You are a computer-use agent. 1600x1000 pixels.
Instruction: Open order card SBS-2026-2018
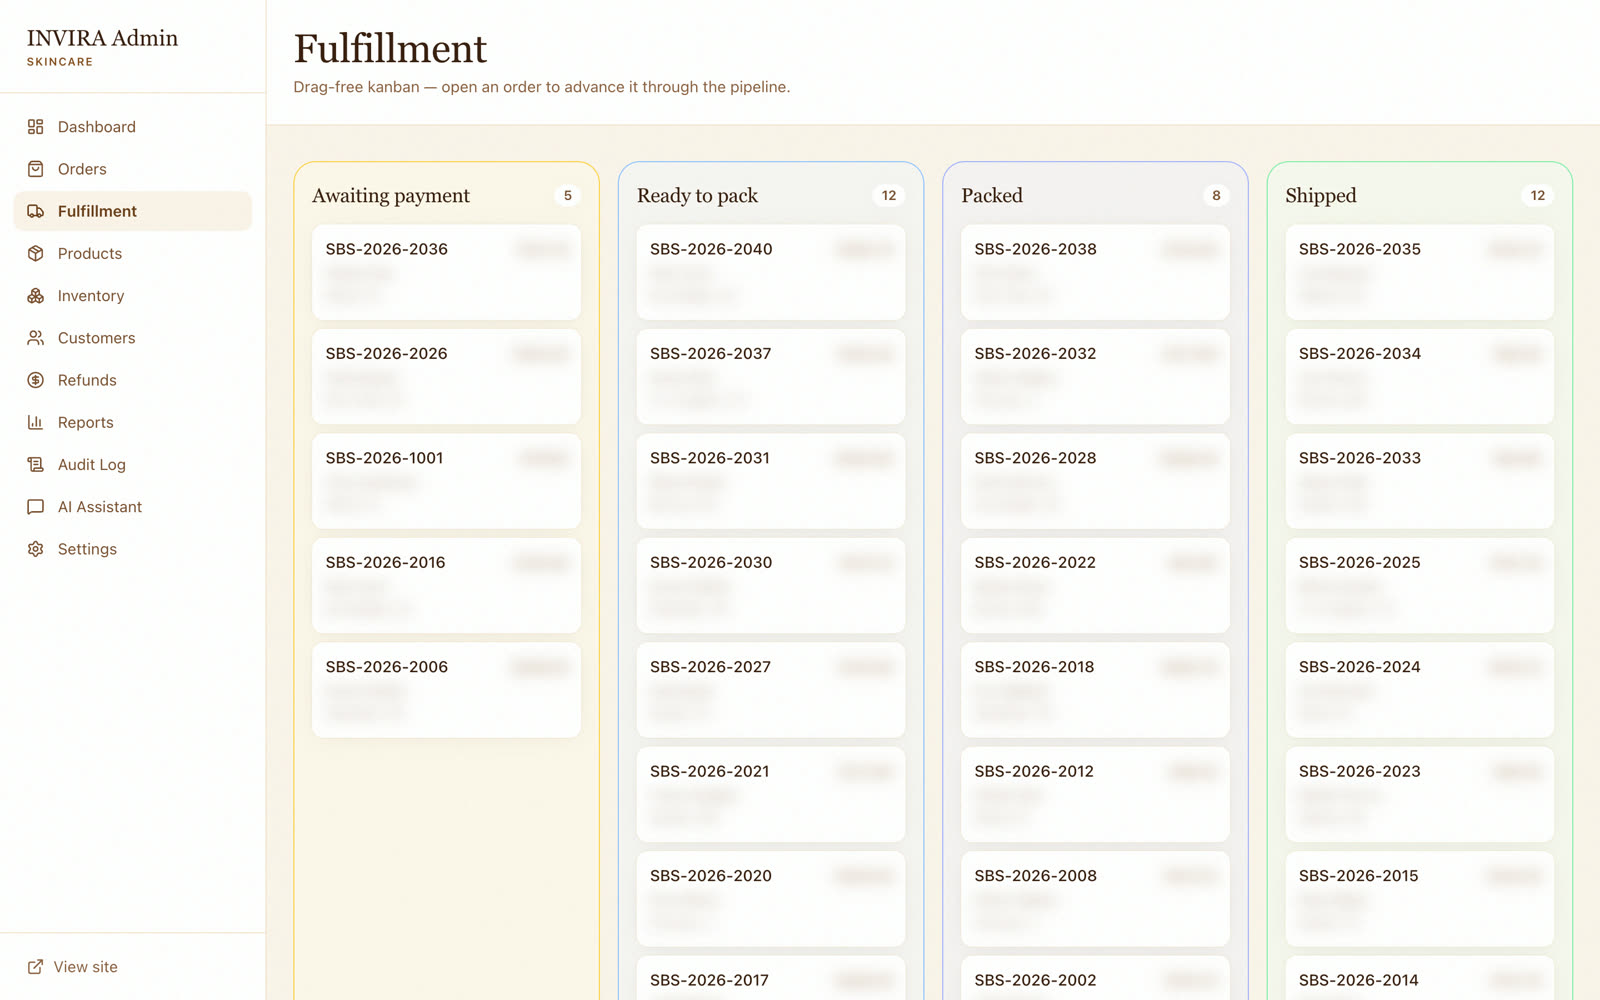tap(1095, 690)
